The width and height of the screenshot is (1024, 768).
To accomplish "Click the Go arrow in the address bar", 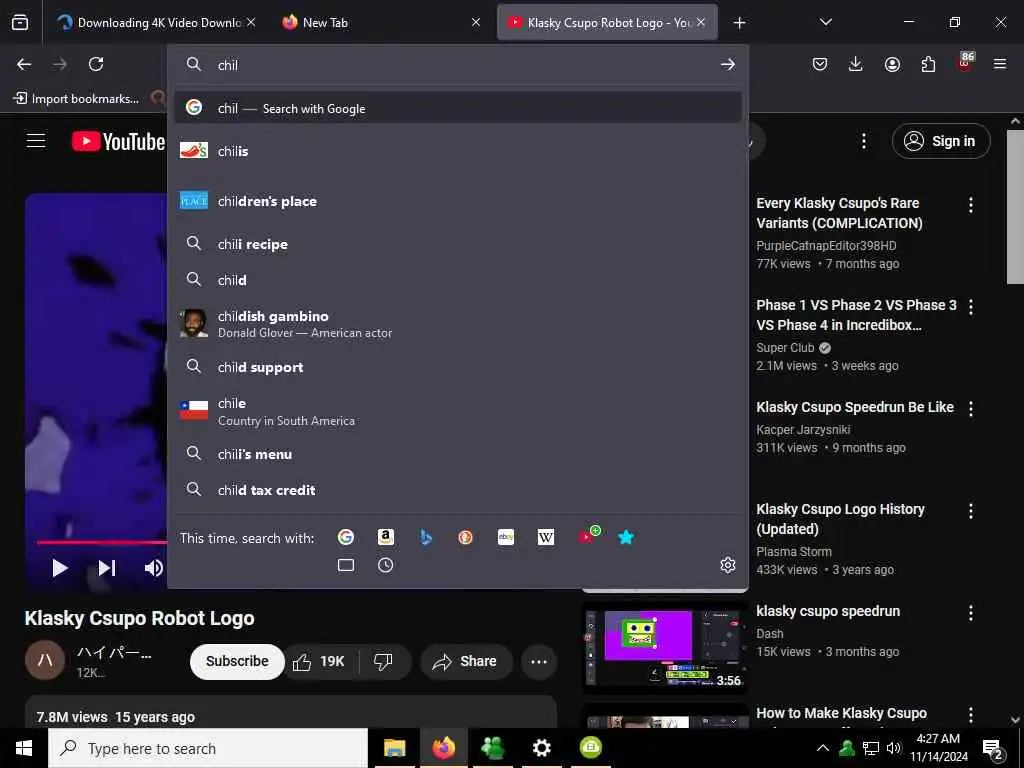I will point(728,65).
